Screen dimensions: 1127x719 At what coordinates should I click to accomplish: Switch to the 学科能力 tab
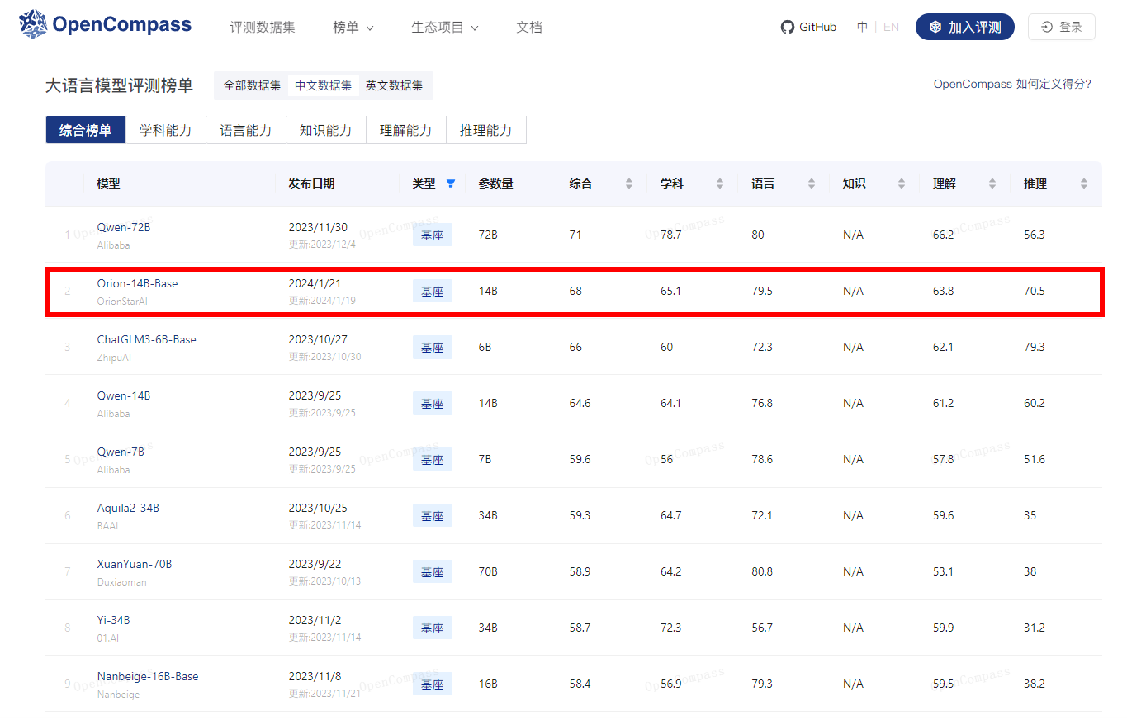click(165, 130)
